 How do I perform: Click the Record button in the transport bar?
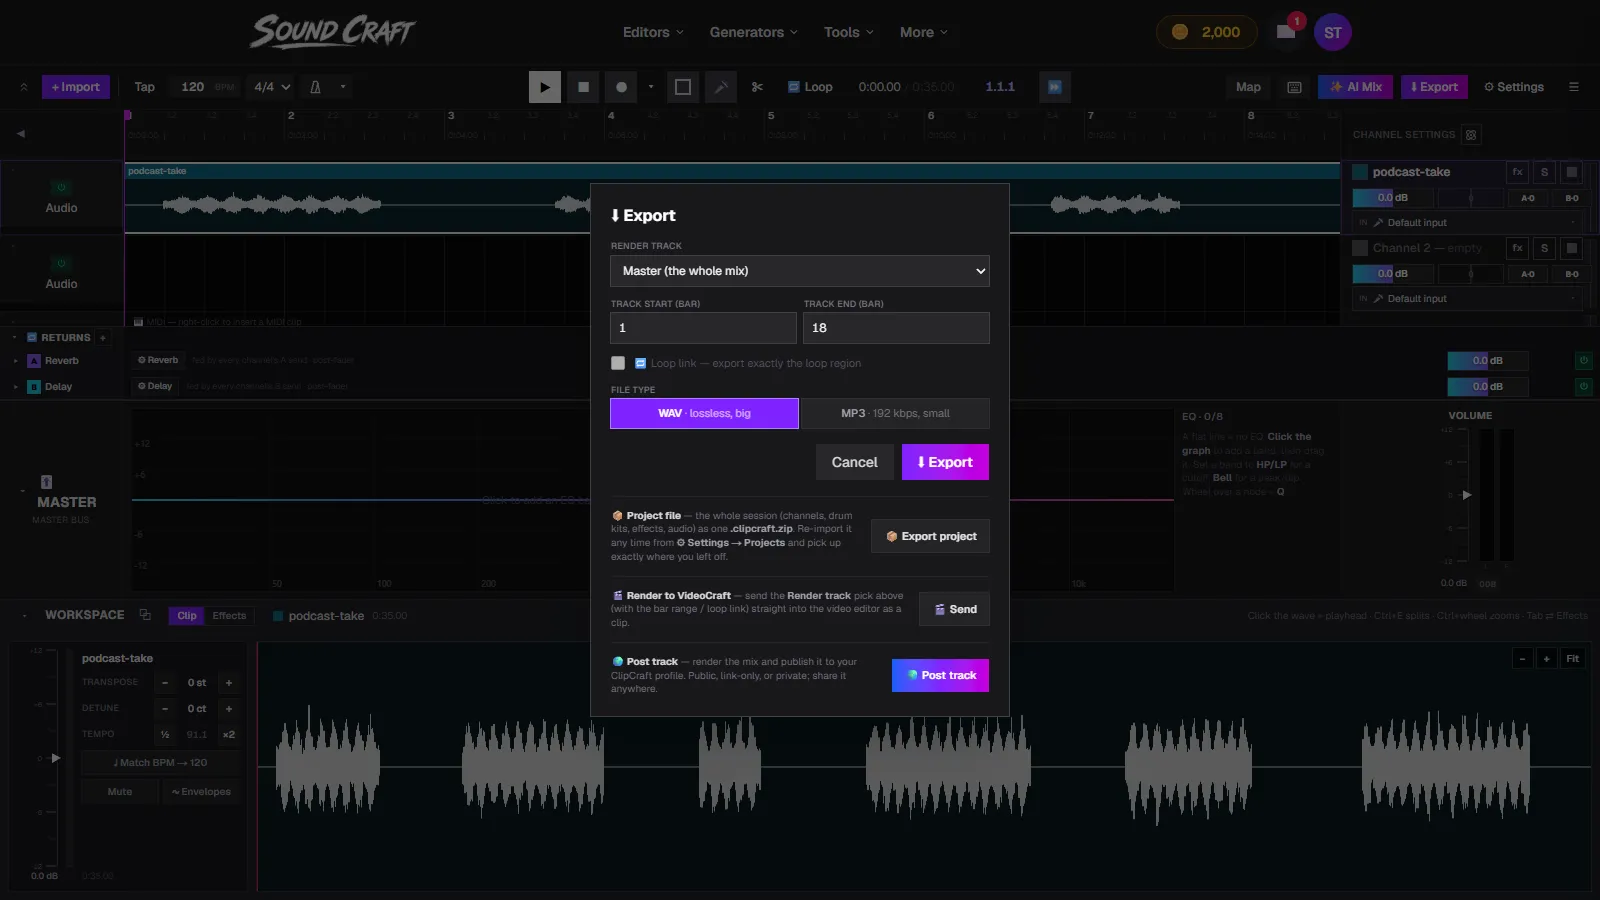tap(621, 87)
